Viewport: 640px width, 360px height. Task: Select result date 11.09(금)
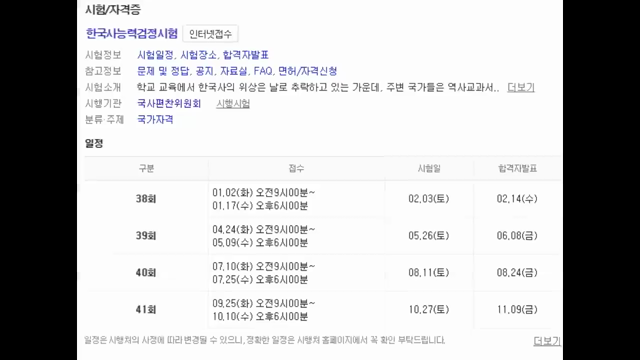click(517, 310)
